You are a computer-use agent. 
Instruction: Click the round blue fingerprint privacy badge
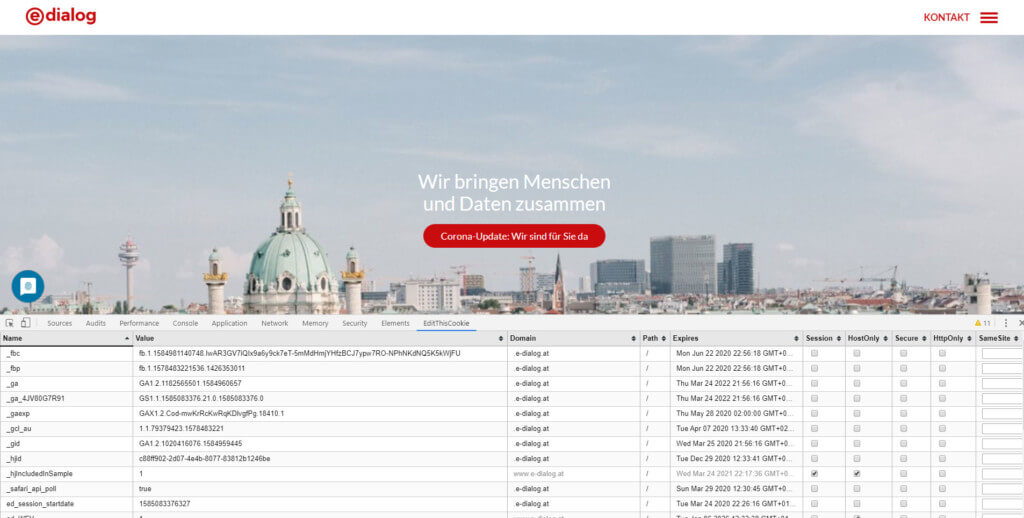coord(28,286)
